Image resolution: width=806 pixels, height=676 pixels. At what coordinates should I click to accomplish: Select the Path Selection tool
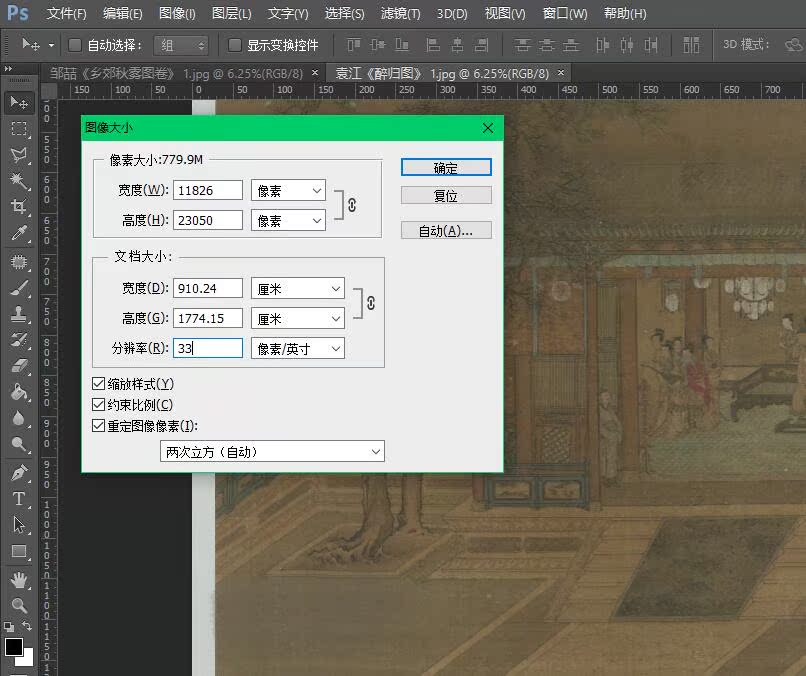click(x=19, y=525)
